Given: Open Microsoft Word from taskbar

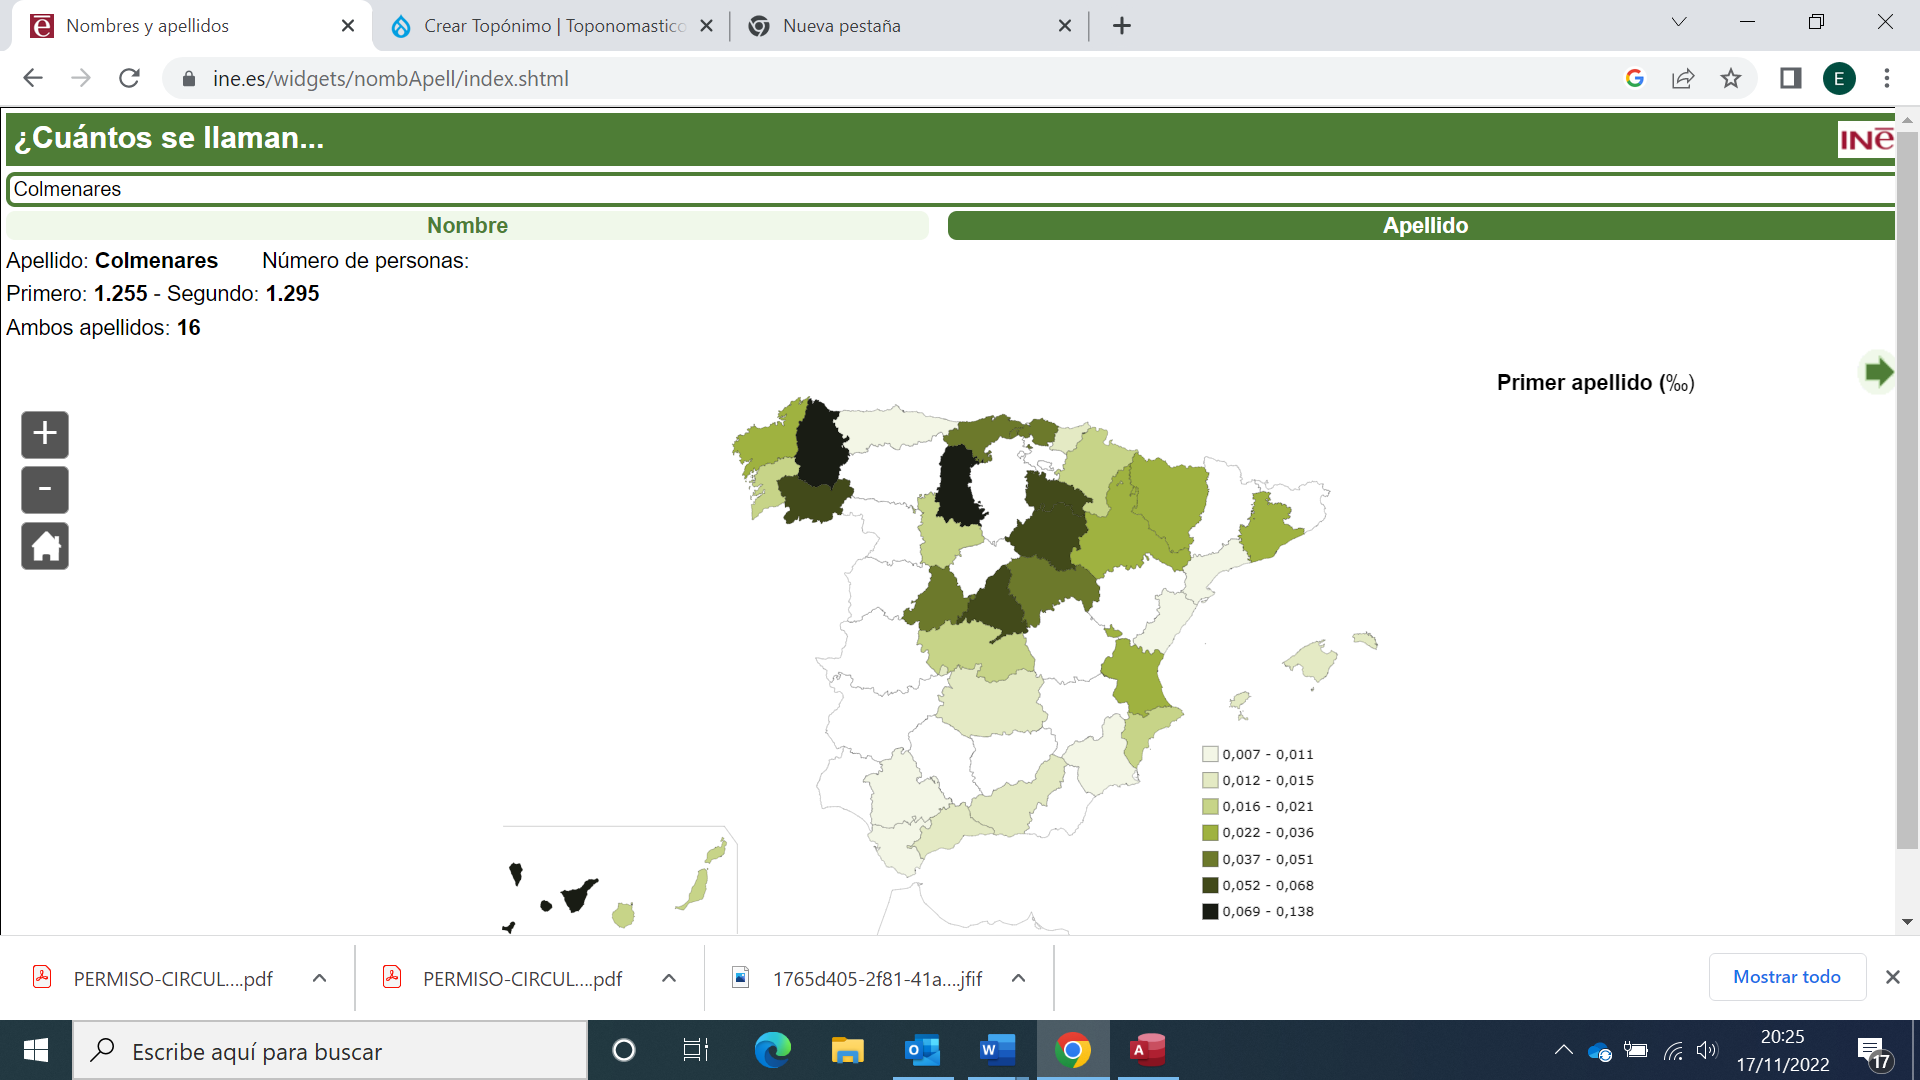Looking at the screenshot, I should 996,1050.
